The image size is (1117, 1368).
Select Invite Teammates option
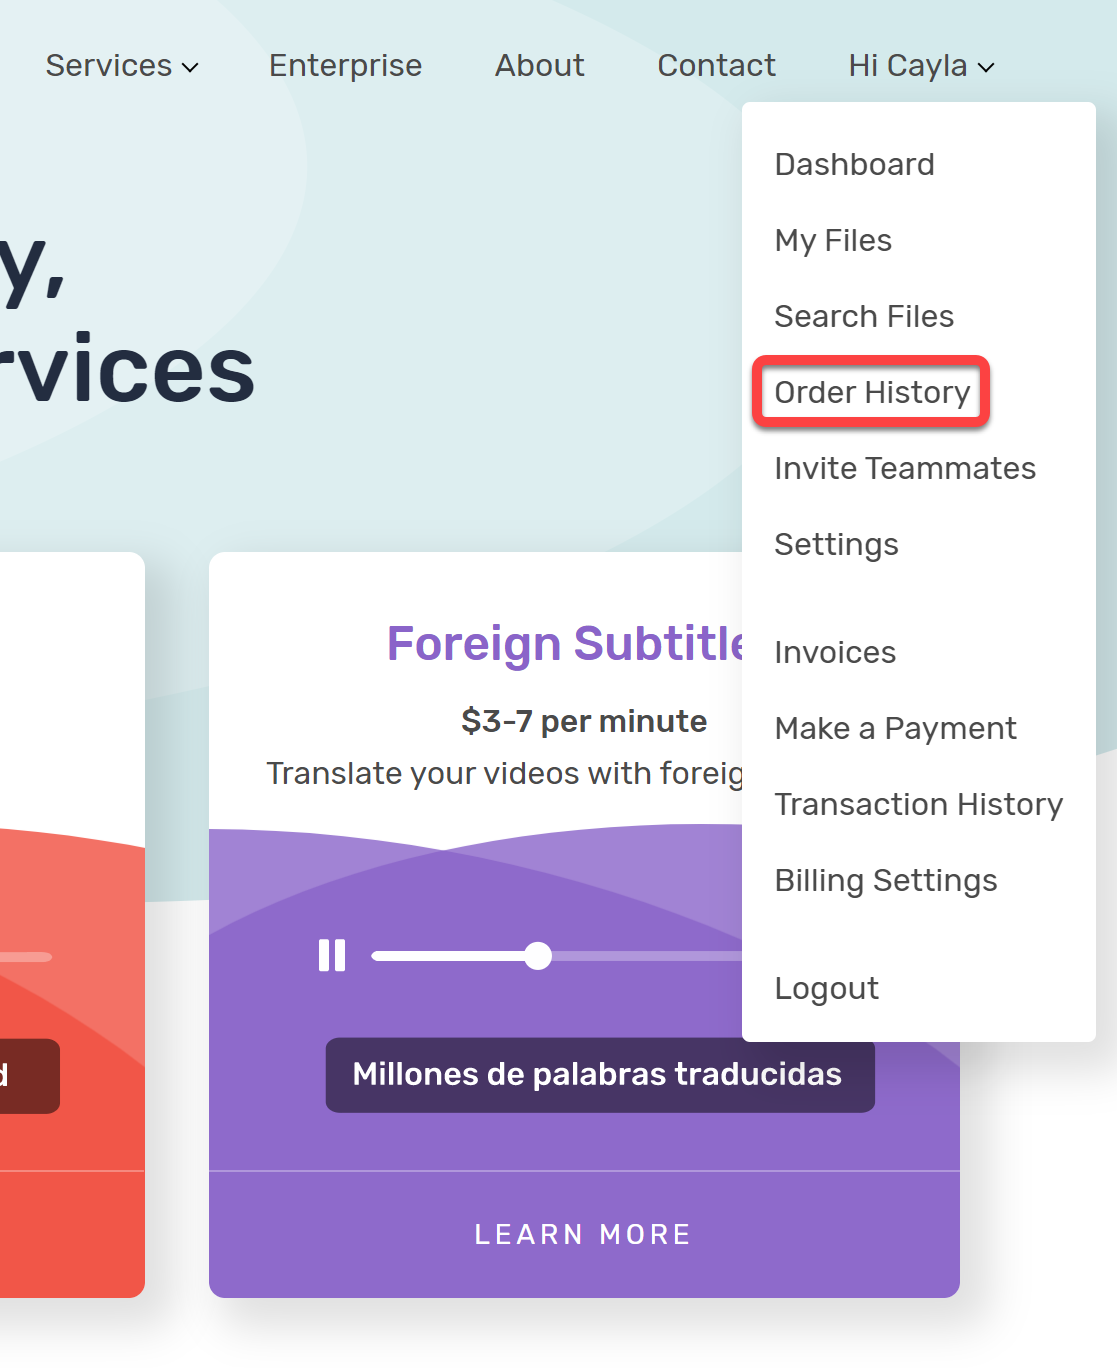coord(905,468)
